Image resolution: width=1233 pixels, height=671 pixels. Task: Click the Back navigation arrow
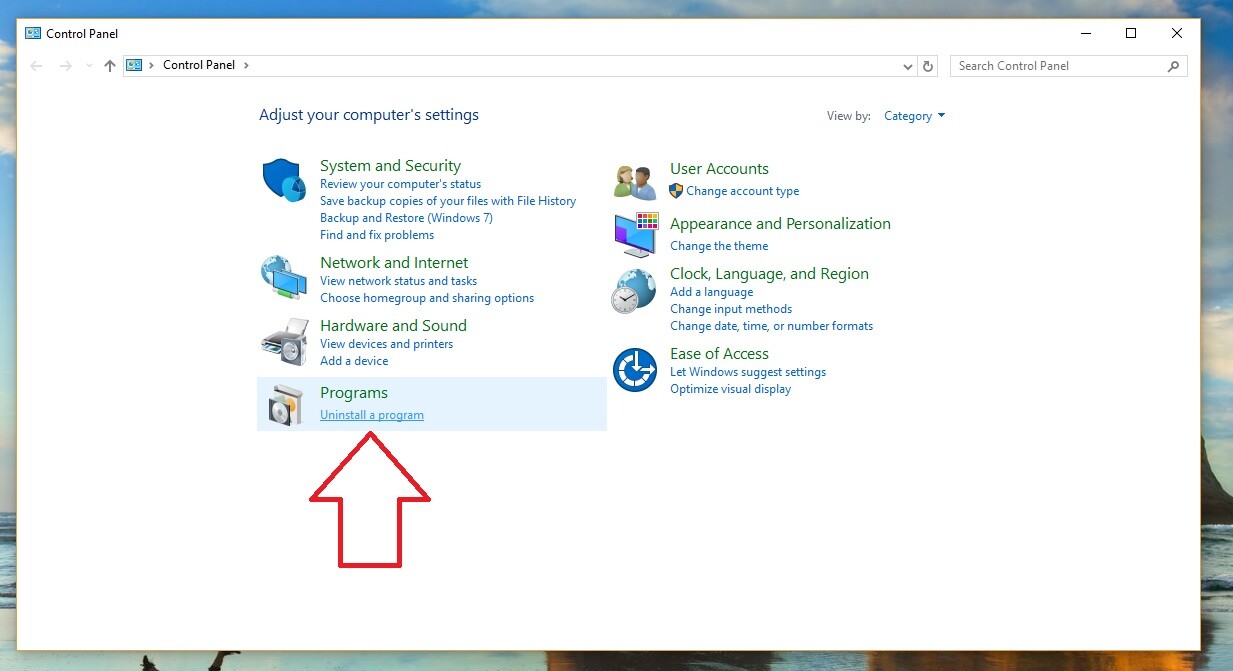pyautogui.click(x=37, y=66)
